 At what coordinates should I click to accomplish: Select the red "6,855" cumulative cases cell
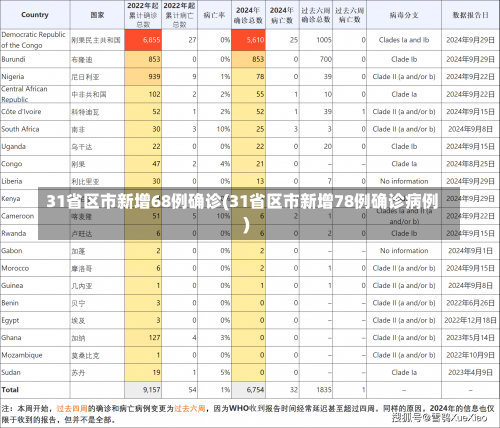point(143,40)
